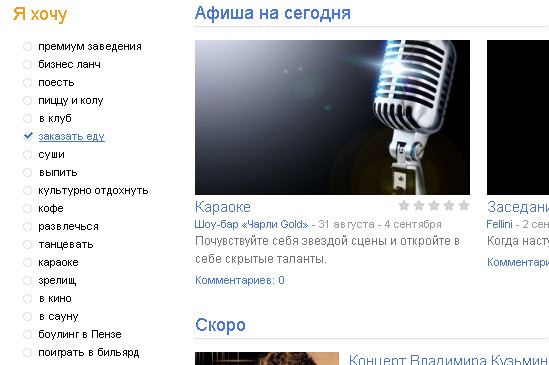Choose the 'культурно отдохнуть' option

click(27, 191)
